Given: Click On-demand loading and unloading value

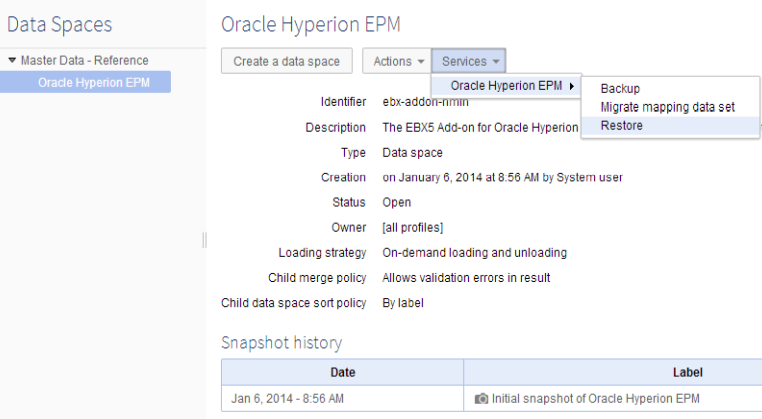Looking at the screenshot, I should pyautogui.click(x=474, y=253).
